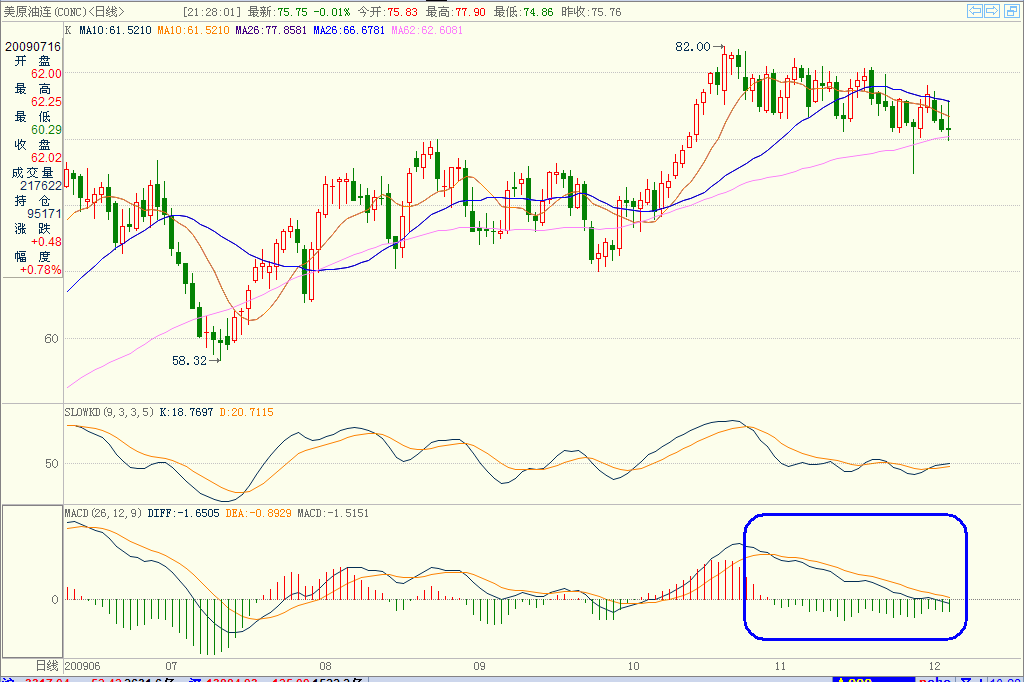Click the -0.01% change in header

[x=332, y=12]
